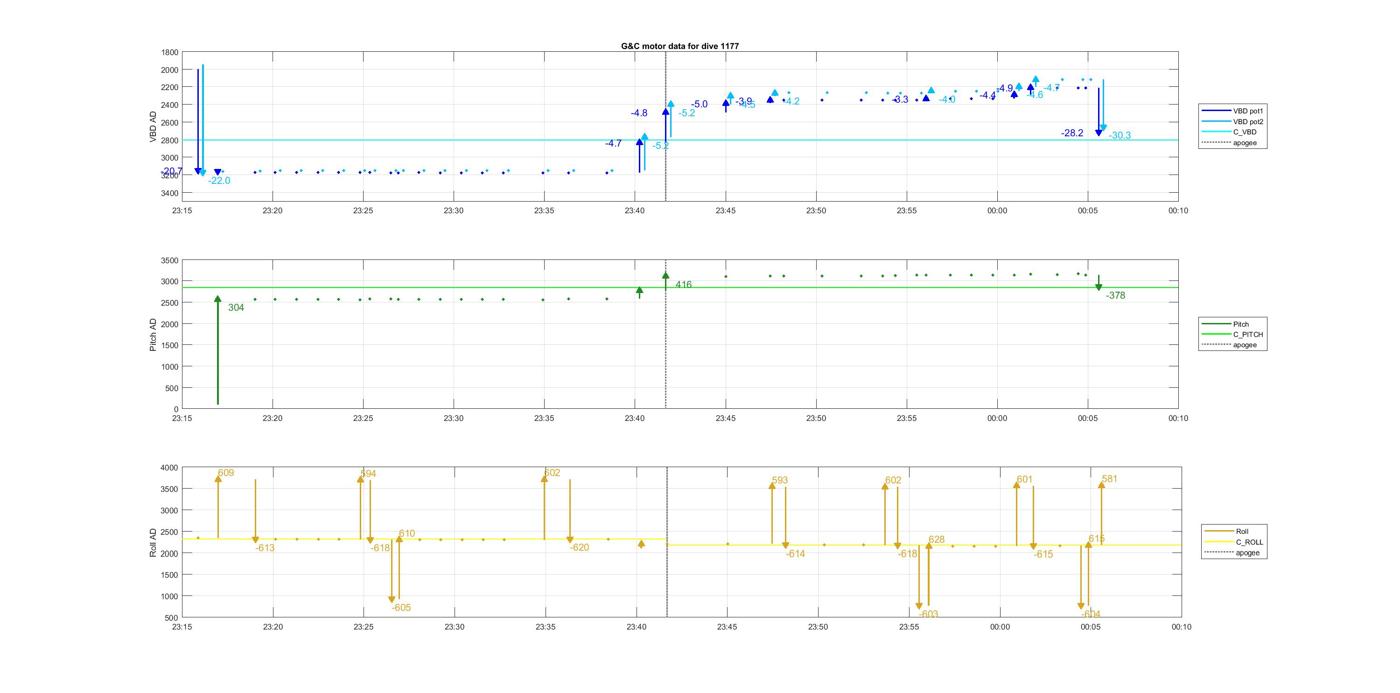The image size is (1400, 693).
Task: Click the '-614' roll data label
Action: pyautogui.click(x=795, y=554)
